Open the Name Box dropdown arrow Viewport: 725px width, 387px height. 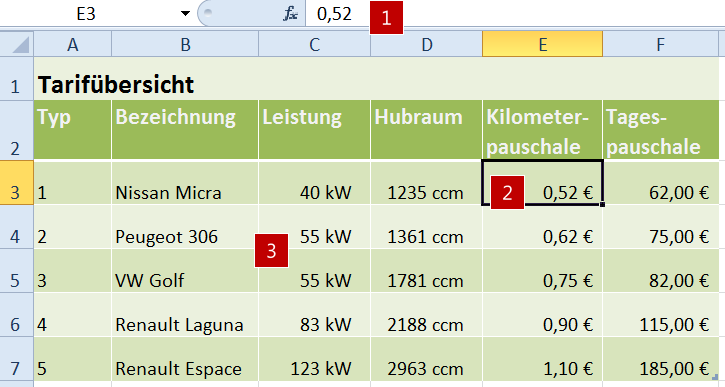click(x=185, y=13)
